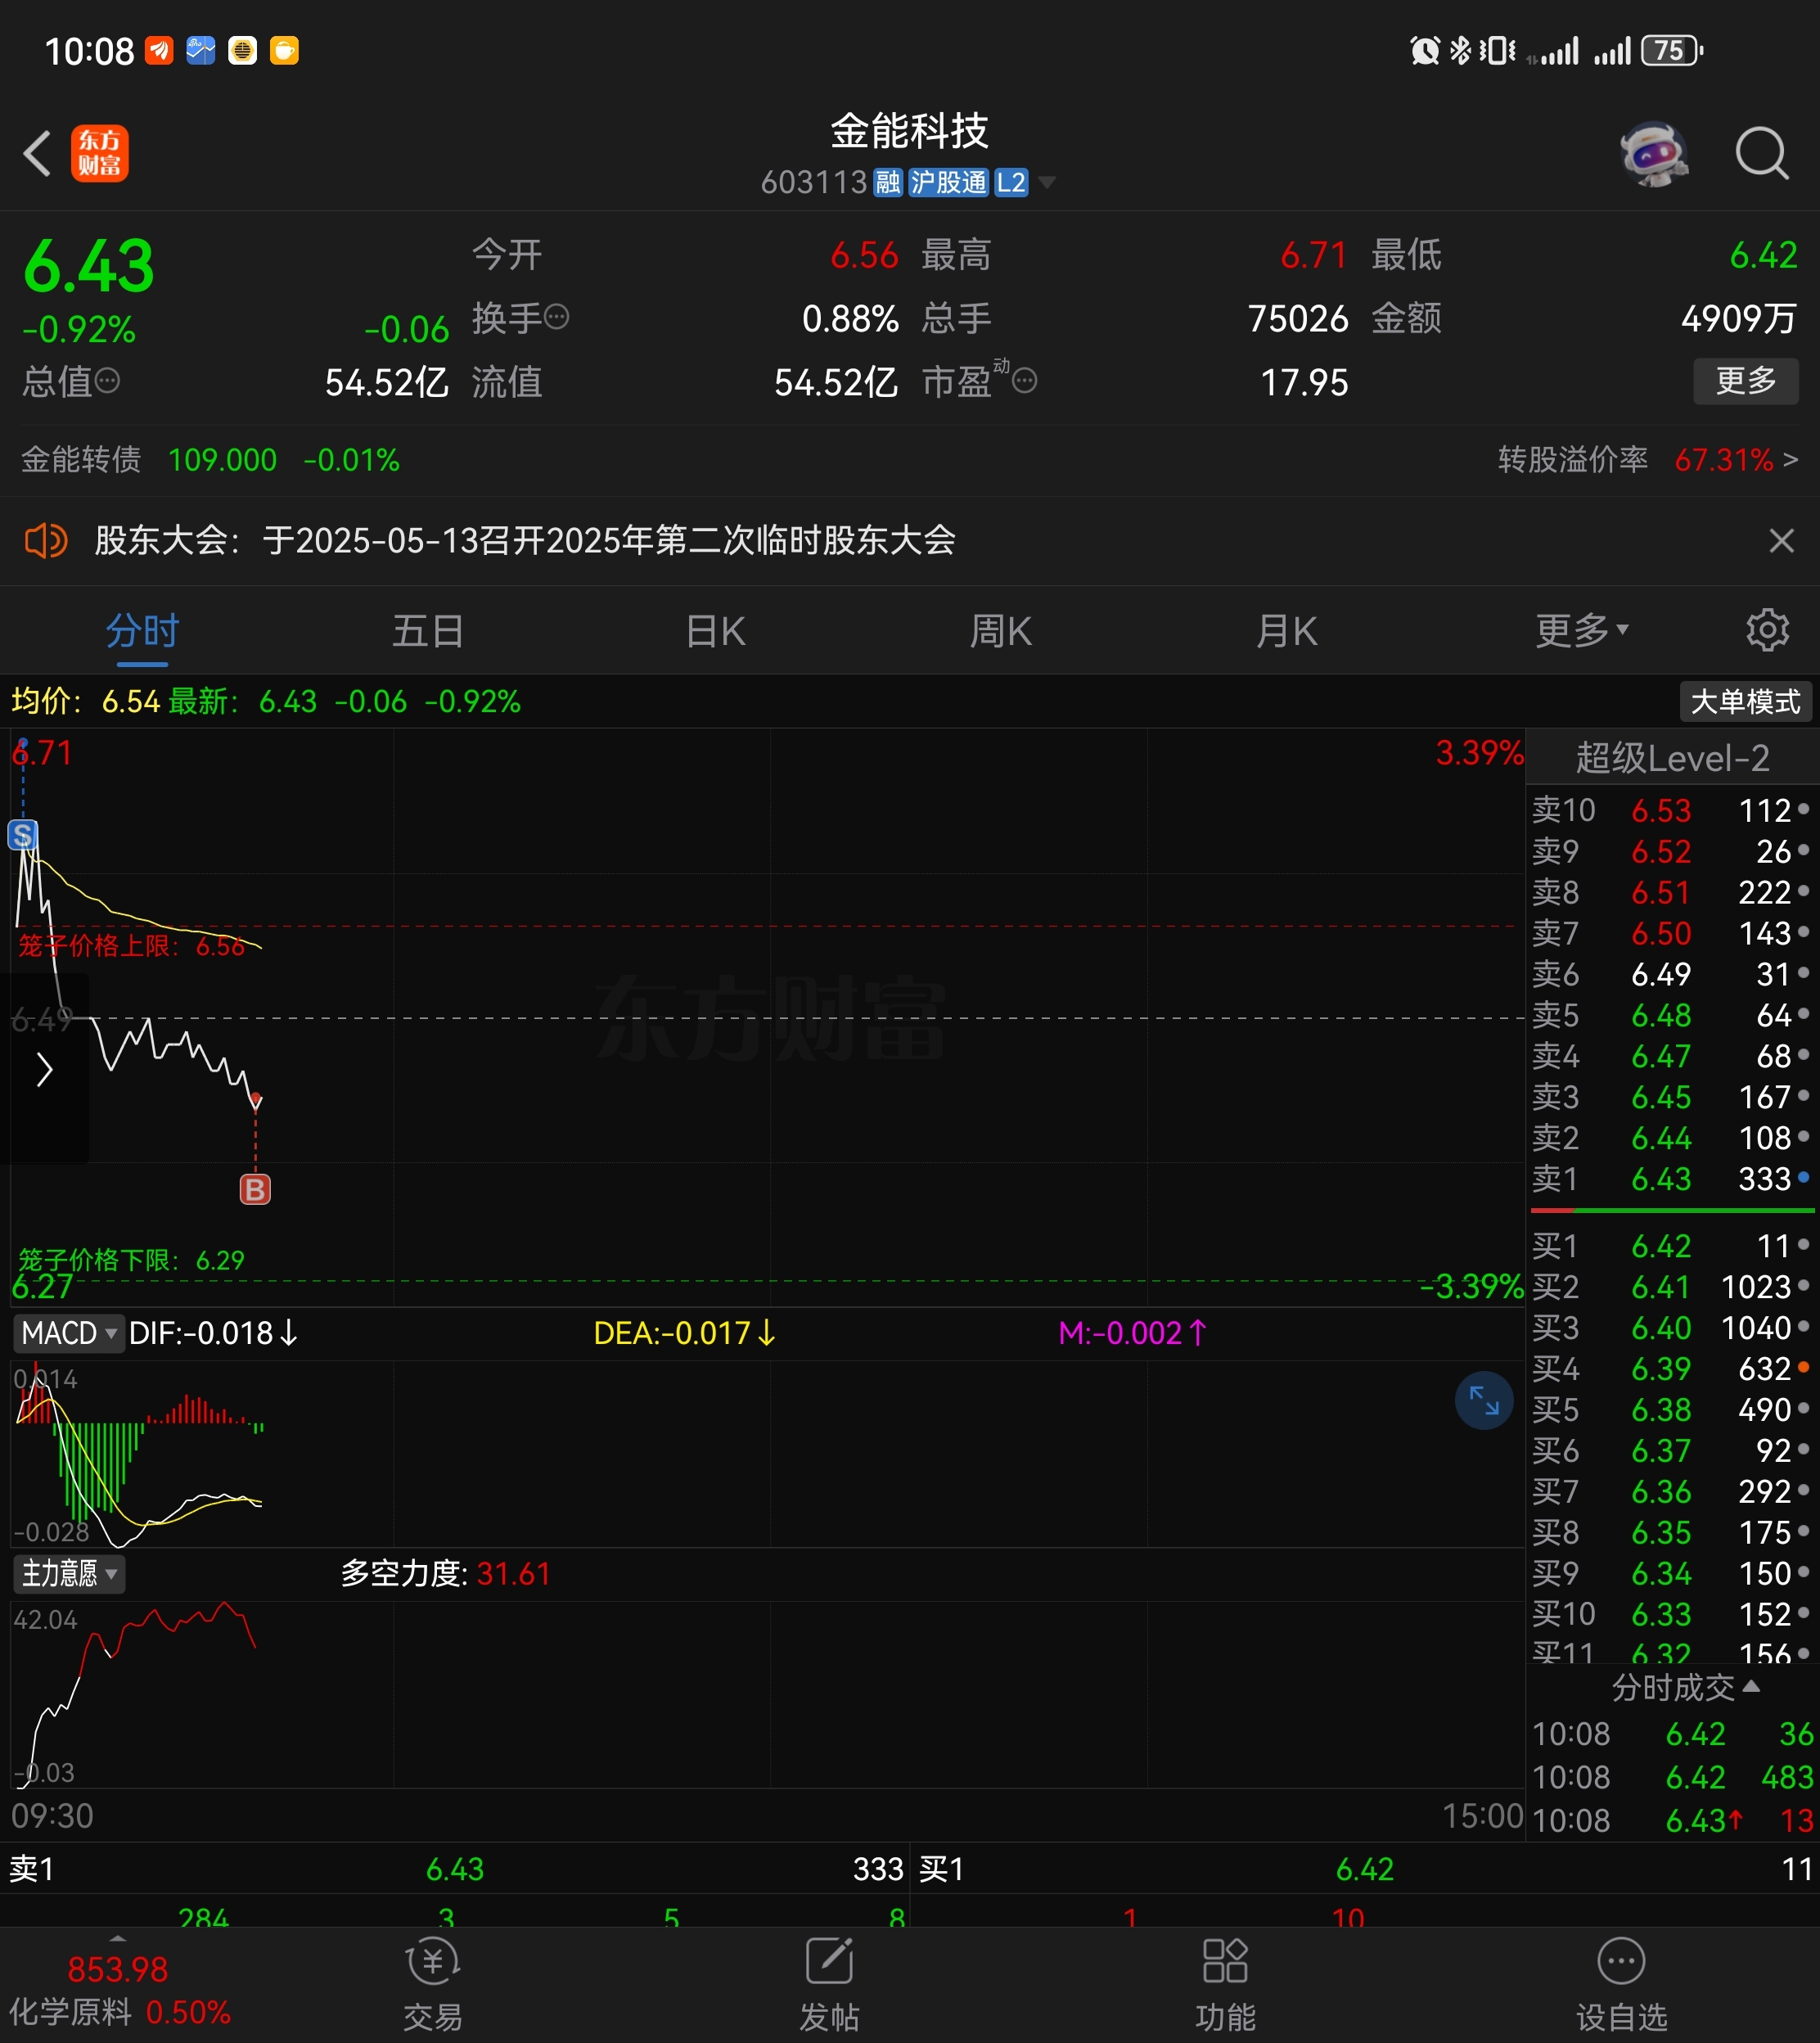Screen dimensions: 1820x2043
Task: Open the stock code dropdown arrow
Action: [x=1046, y=182]
